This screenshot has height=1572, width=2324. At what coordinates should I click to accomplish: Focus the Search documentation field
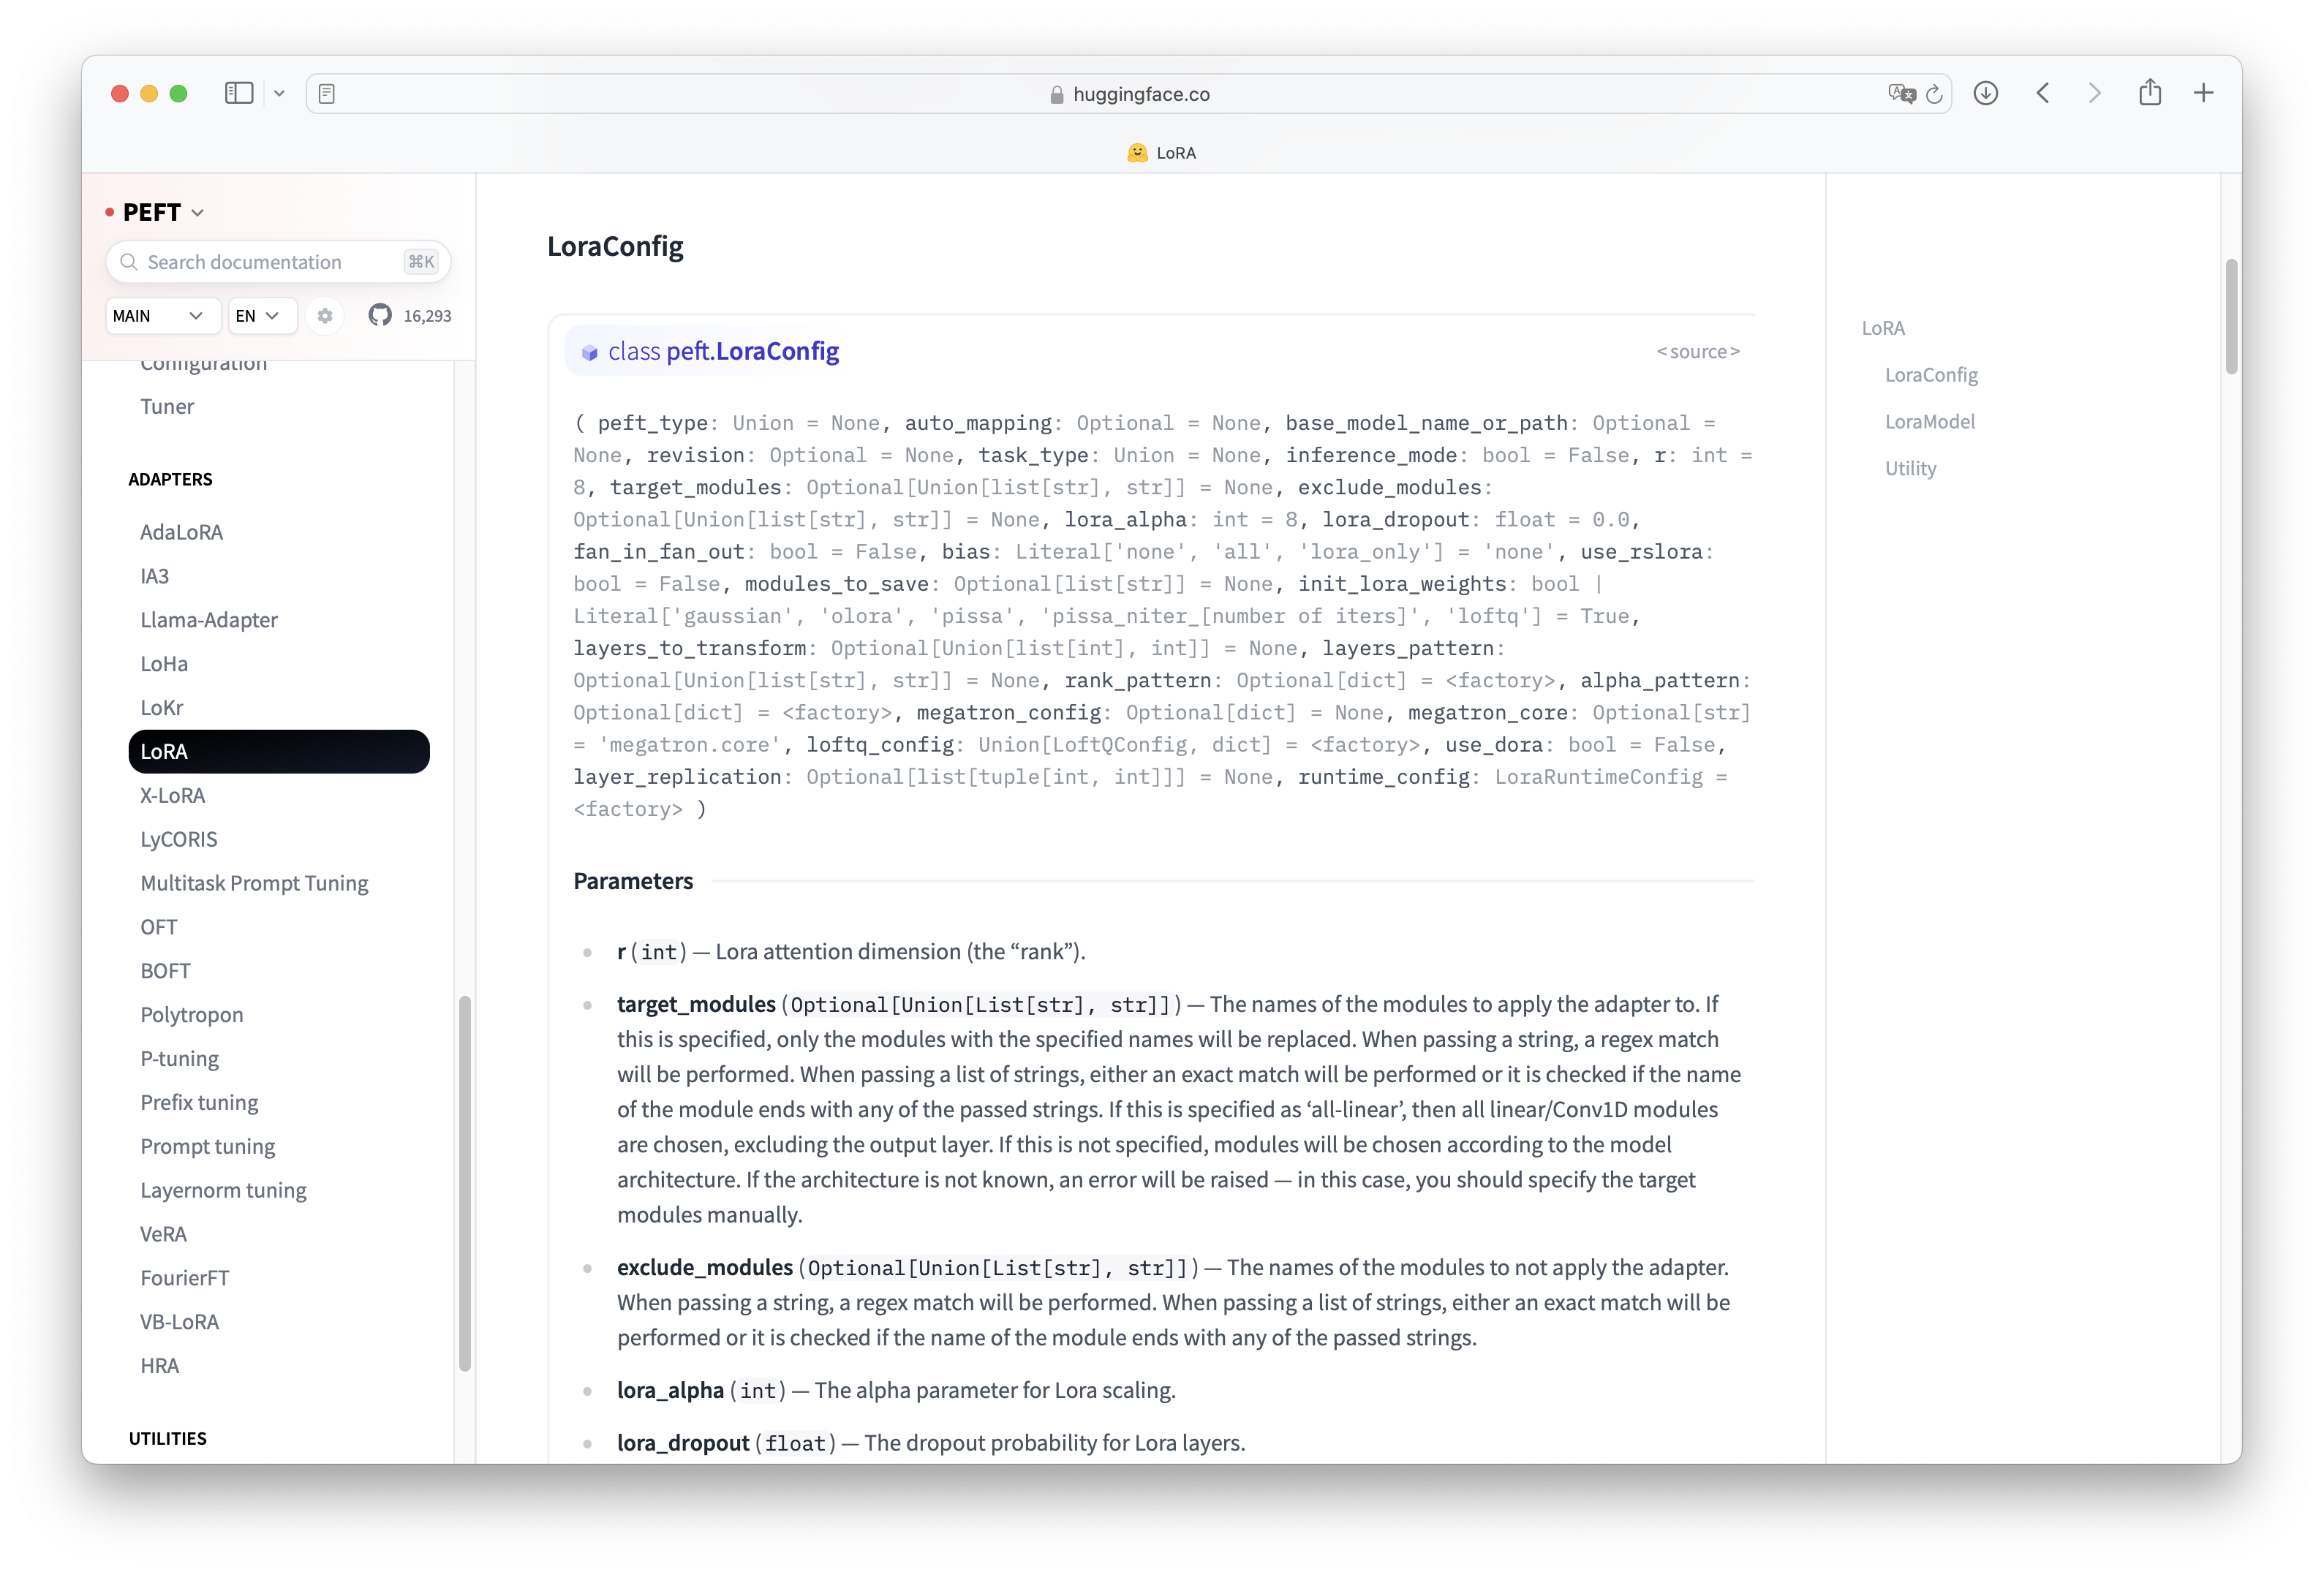(x=278, y=262)
